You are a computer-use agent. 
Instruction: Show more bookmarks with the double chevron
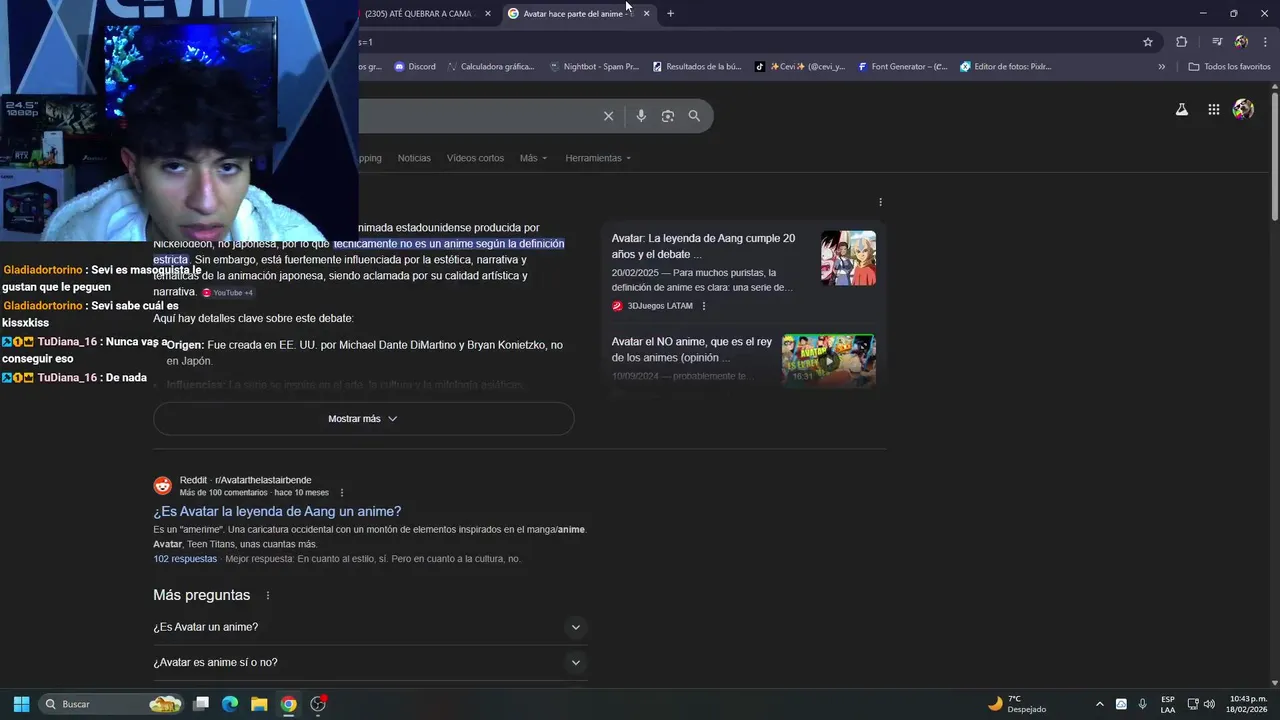point(1161,67)
